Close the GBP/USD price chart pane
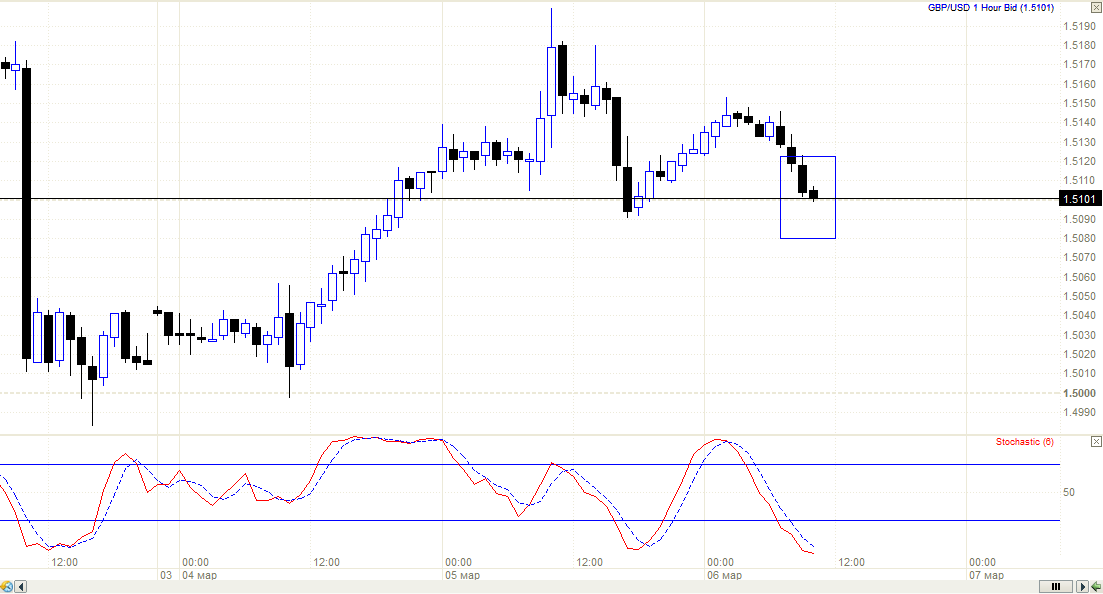Viewport: 1103px width, 594px height. [1096, 7]
